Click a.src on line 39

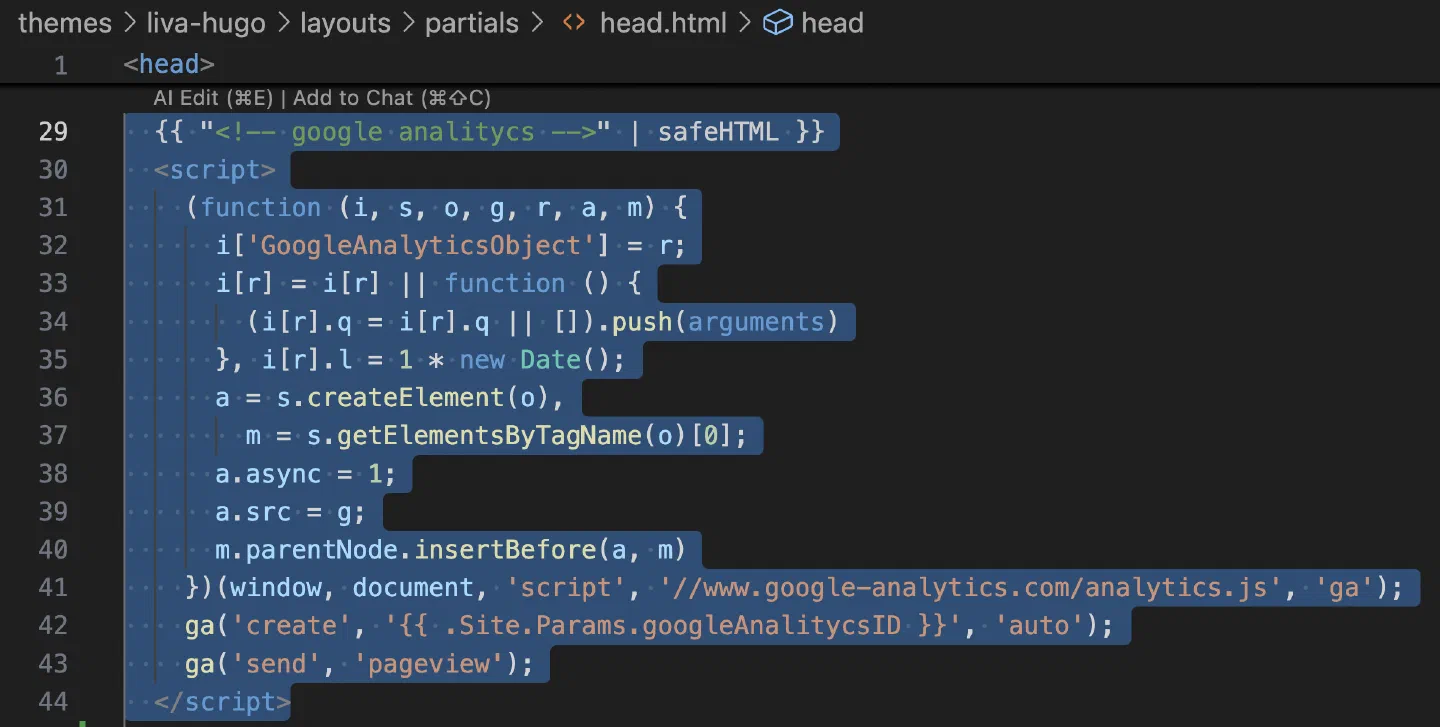click(253, 511)
